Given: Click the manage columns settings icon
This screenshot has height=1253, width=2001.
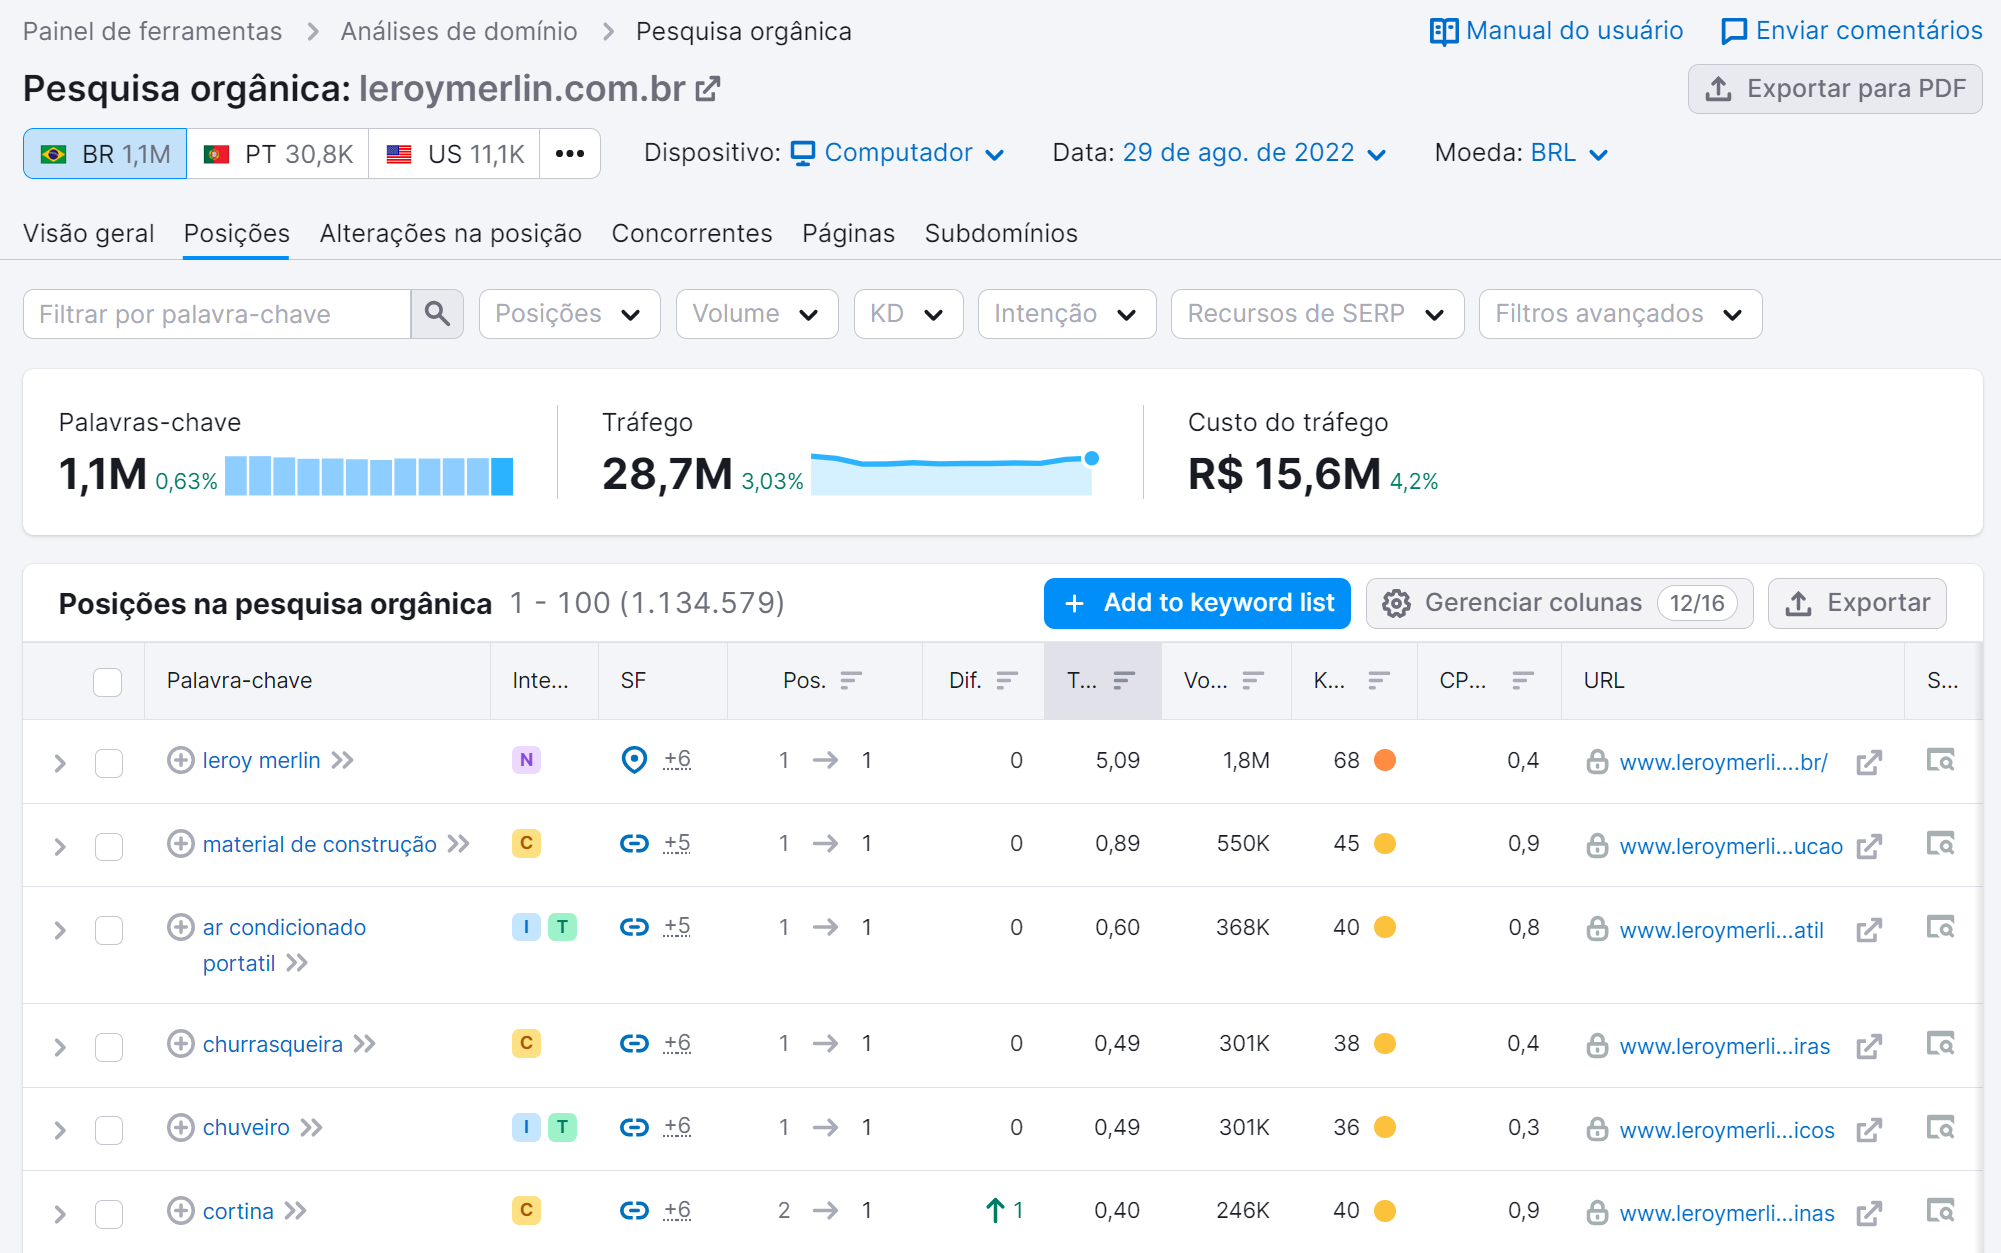Looking at the screenshot, I should [x=1396, y=603].
